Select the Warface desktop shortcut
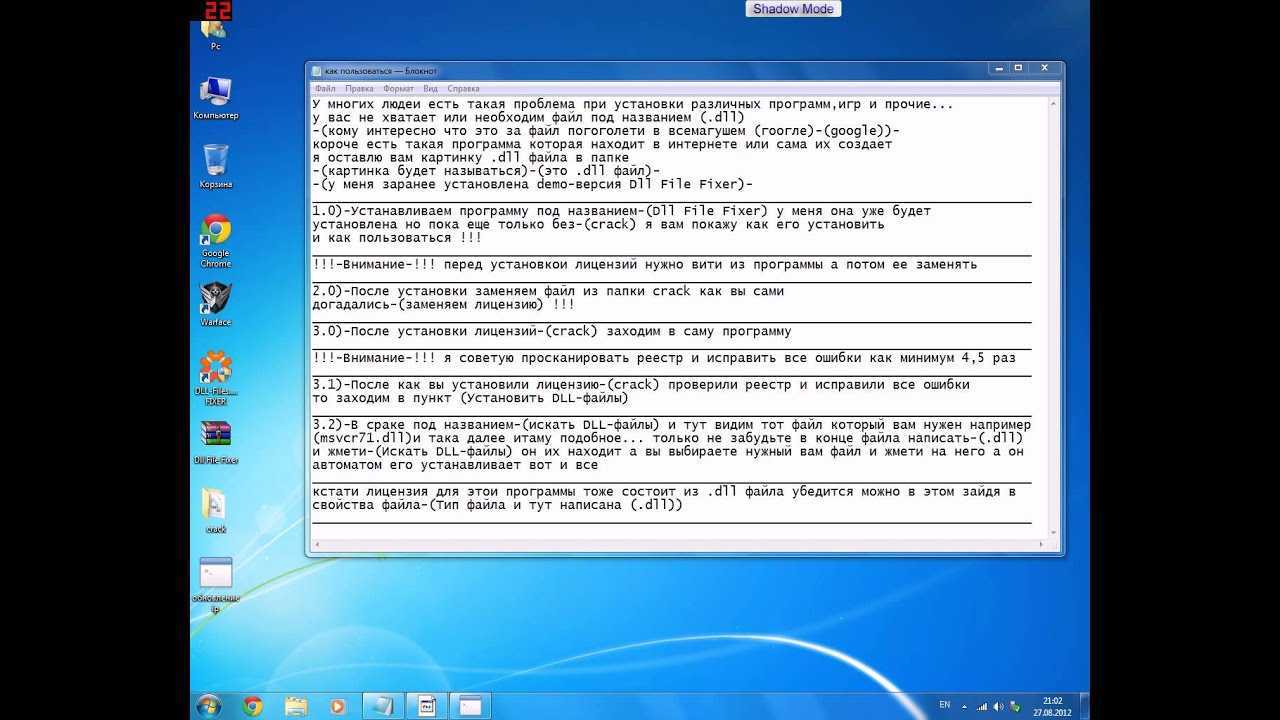Viewport: 1280px width, 720px height. click(216, 304)
